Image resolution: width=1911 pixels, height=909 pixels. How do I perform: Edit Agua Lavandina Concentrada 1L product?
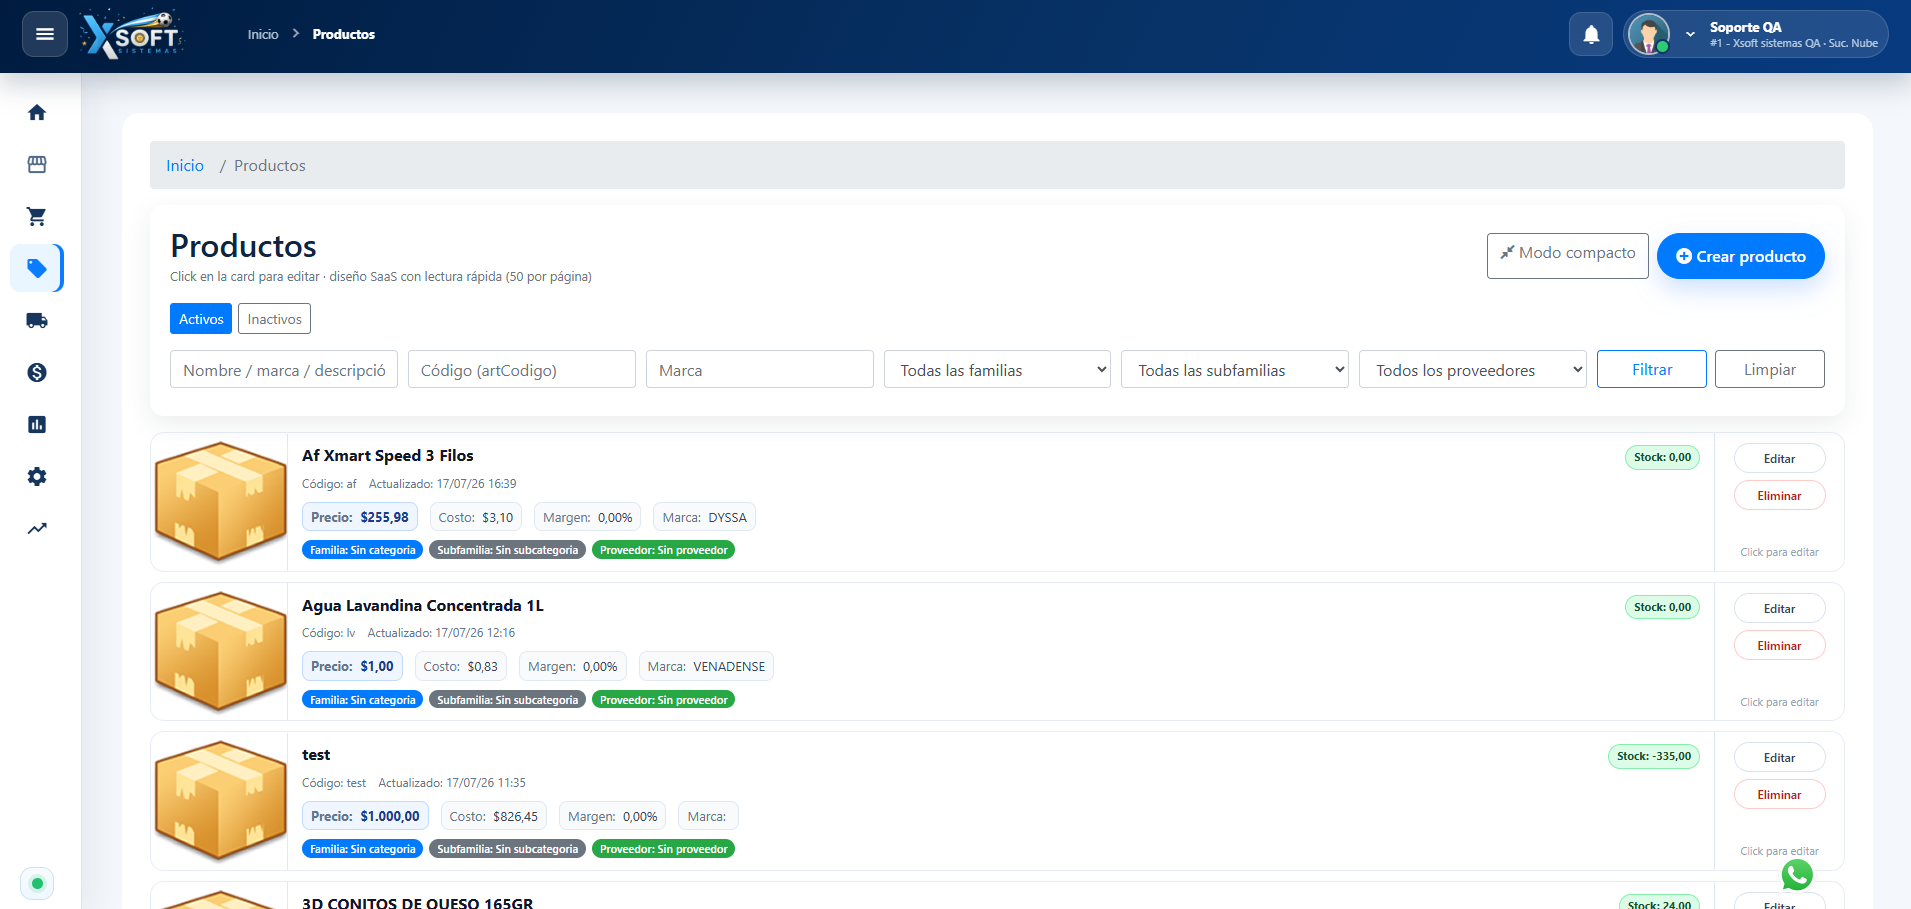pyautogui.click(x=1779, y=608)
